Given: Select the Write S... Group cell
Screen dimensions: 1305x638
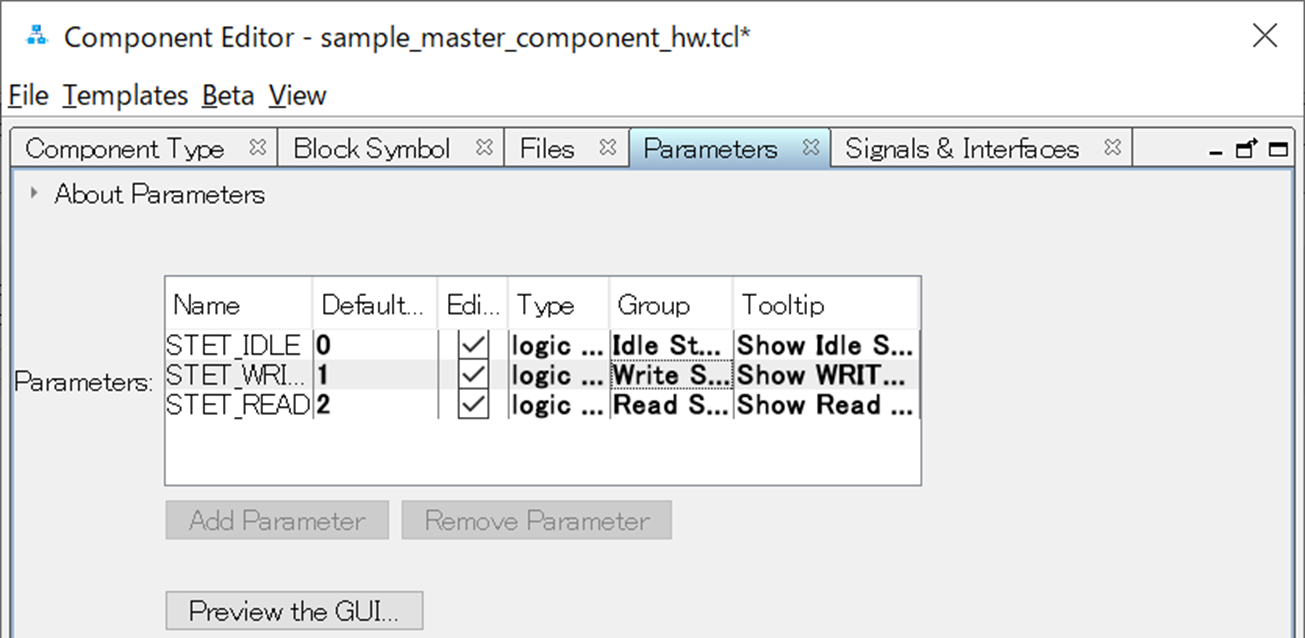Looking at the screenshot, I should [671, 375].
